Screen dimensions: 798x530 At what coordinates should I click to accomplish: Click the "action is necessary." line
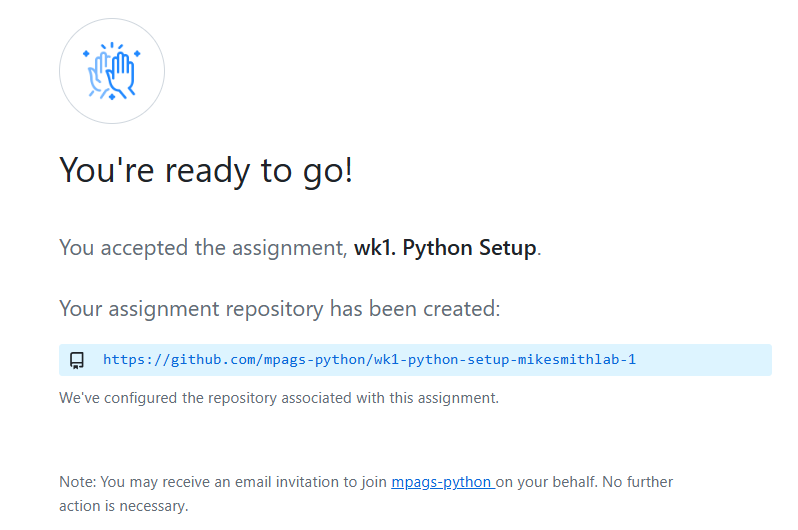point(124,506)
